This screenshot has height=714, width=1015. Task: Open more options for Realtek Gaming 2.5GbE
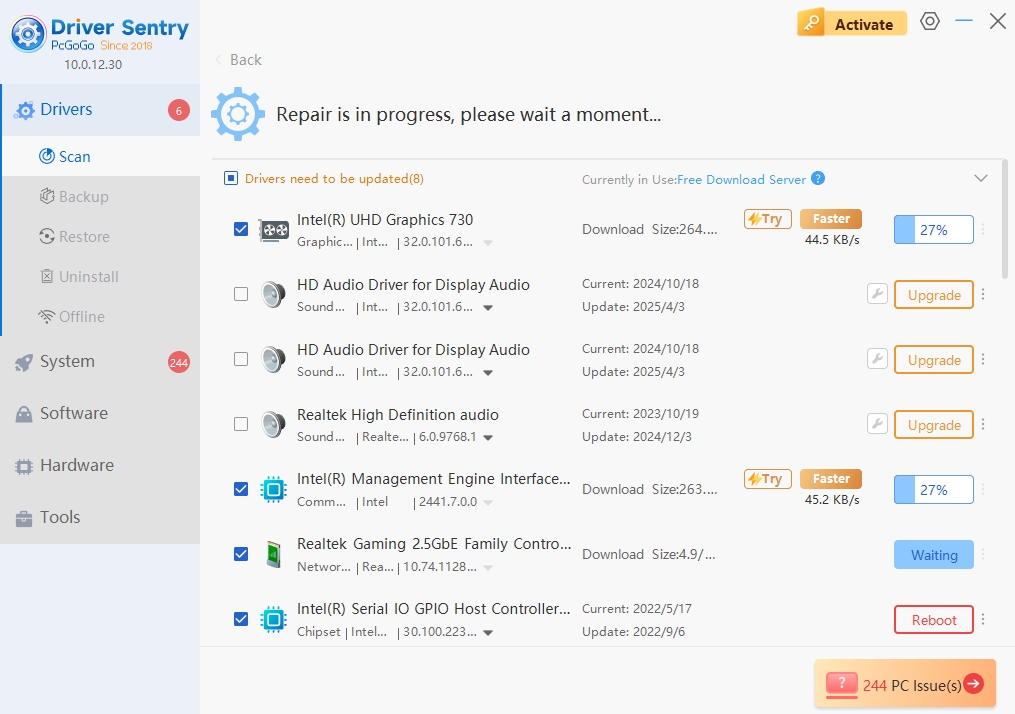(983, 554)
